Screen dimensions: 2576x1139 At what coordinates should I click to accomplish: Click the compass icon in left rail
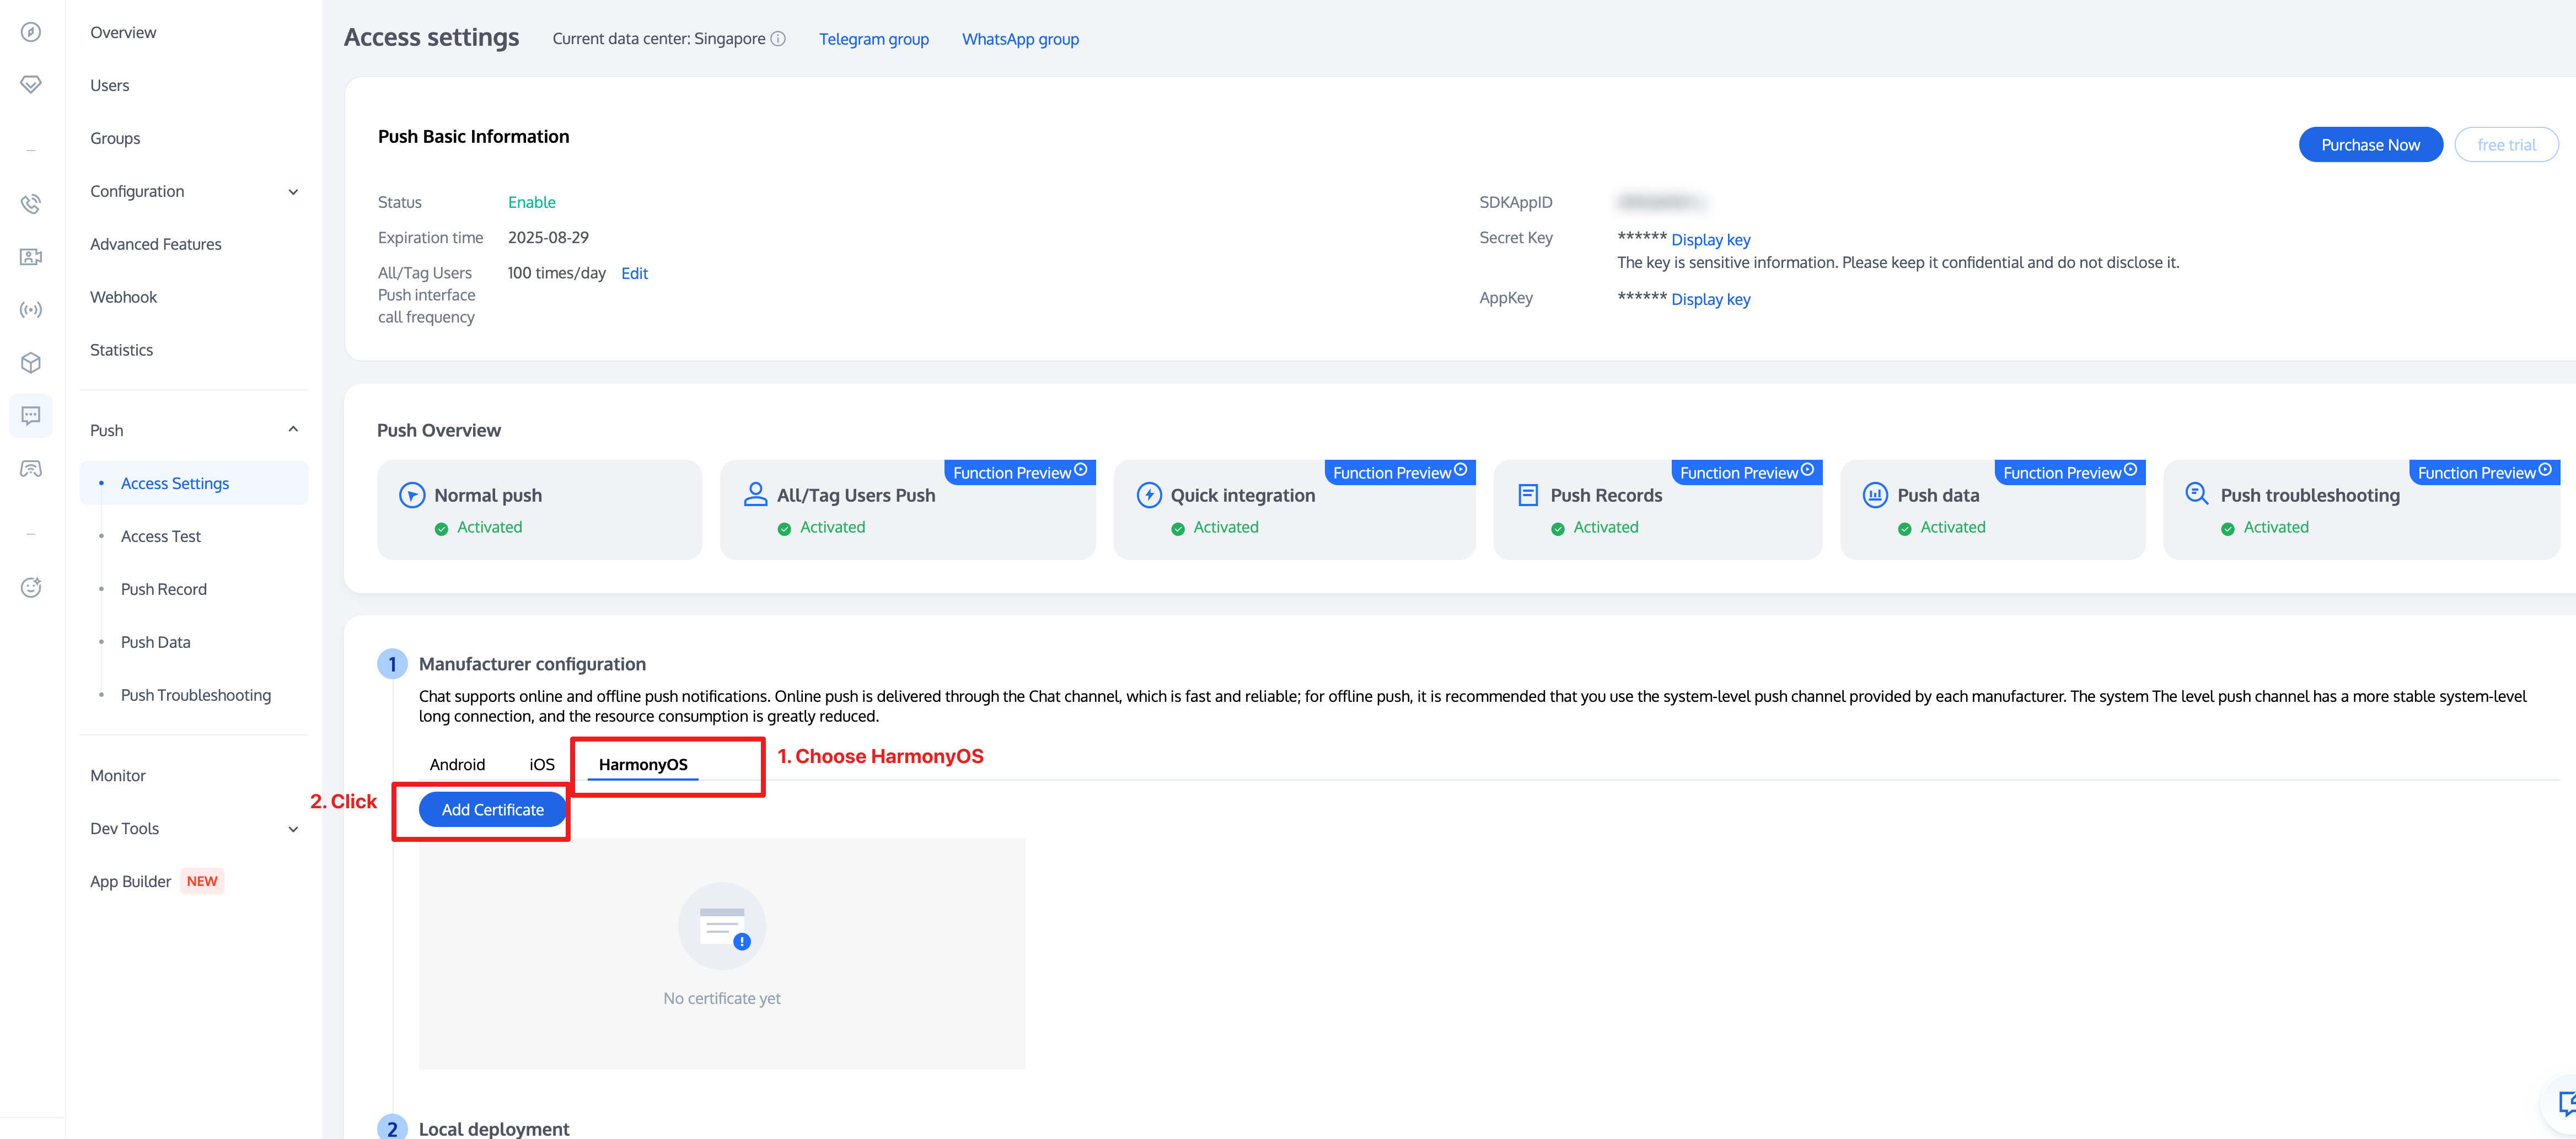tap(31, 32)
